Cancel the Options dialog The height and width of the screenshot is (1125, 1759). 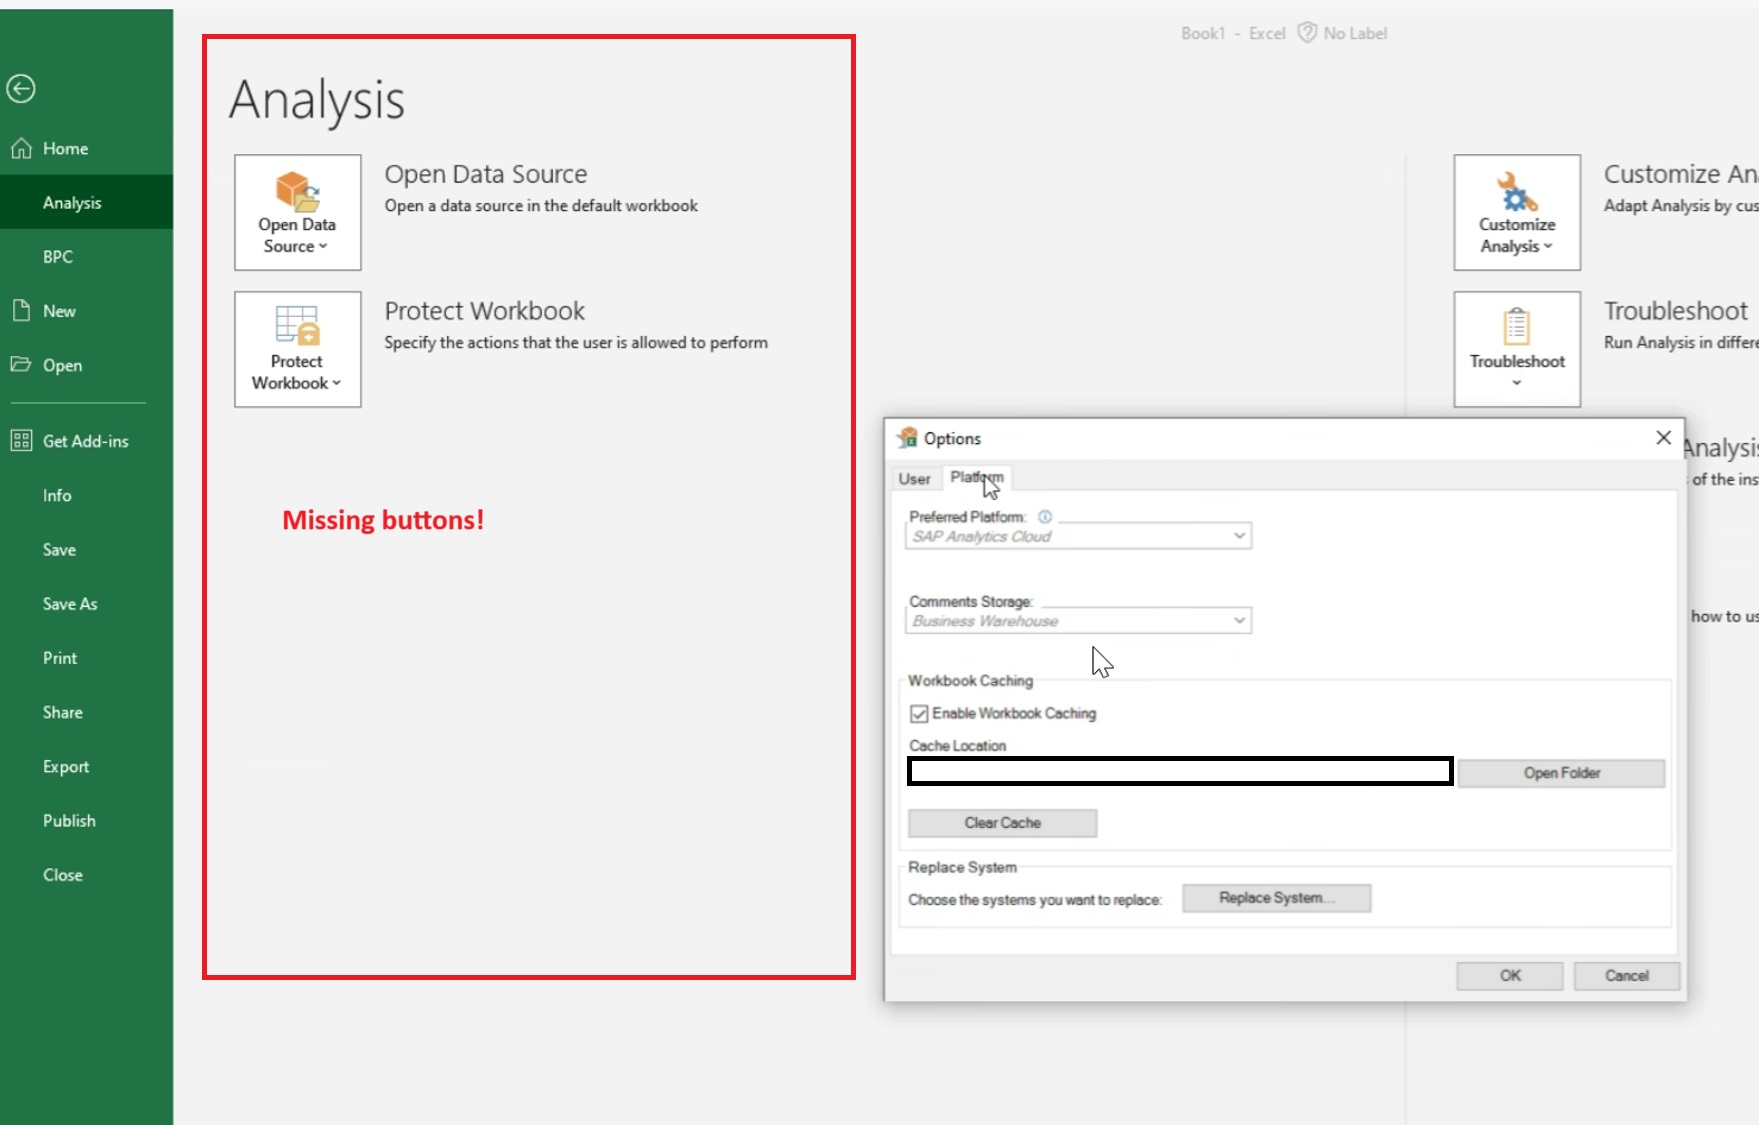[x=1627, y=976]
